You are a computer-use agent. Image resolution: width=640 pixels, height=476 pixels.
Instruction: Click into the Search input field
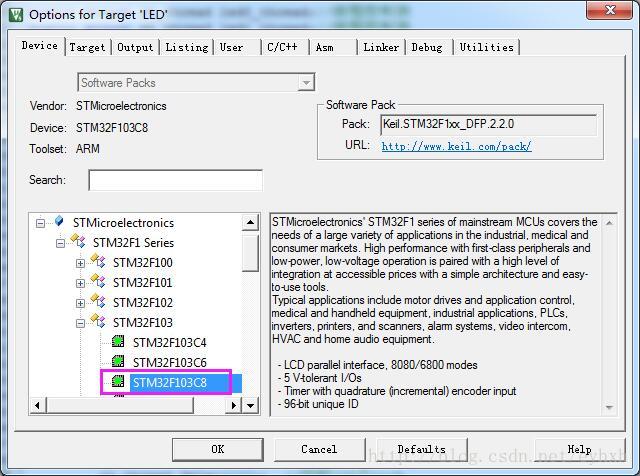(175, 180)
